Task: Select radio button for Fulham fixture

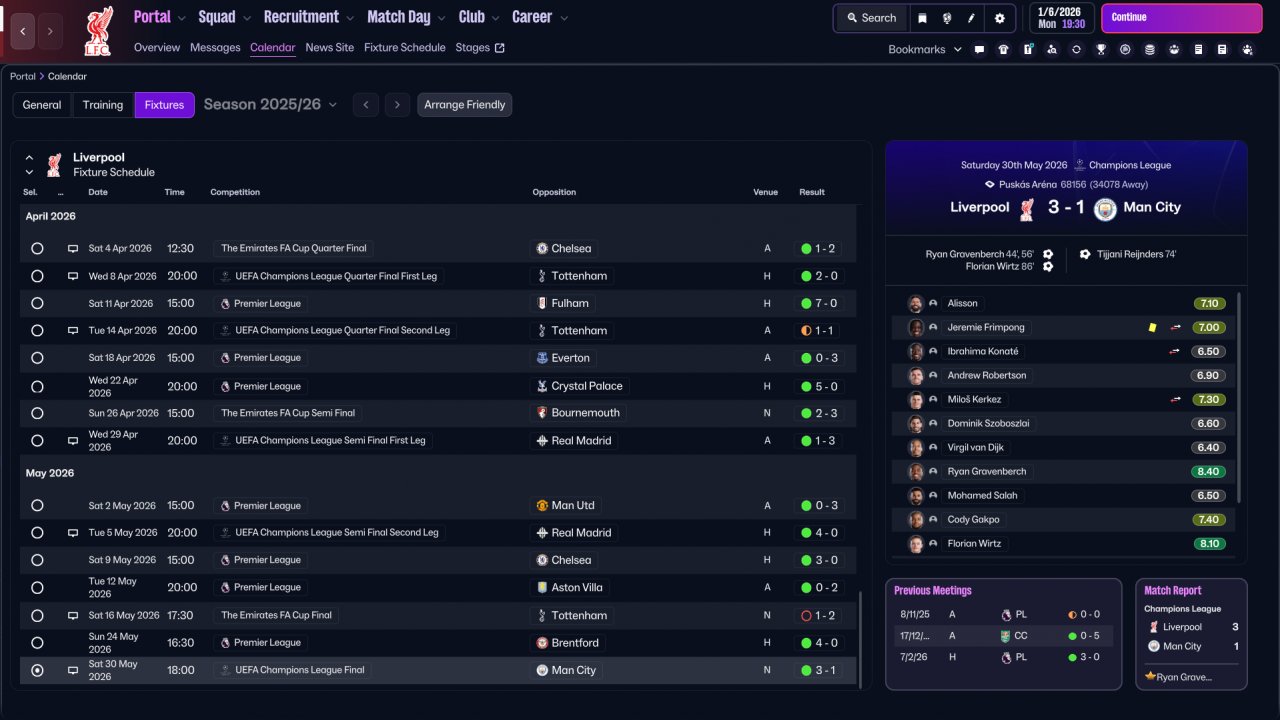Action: [x=37, y=303]
